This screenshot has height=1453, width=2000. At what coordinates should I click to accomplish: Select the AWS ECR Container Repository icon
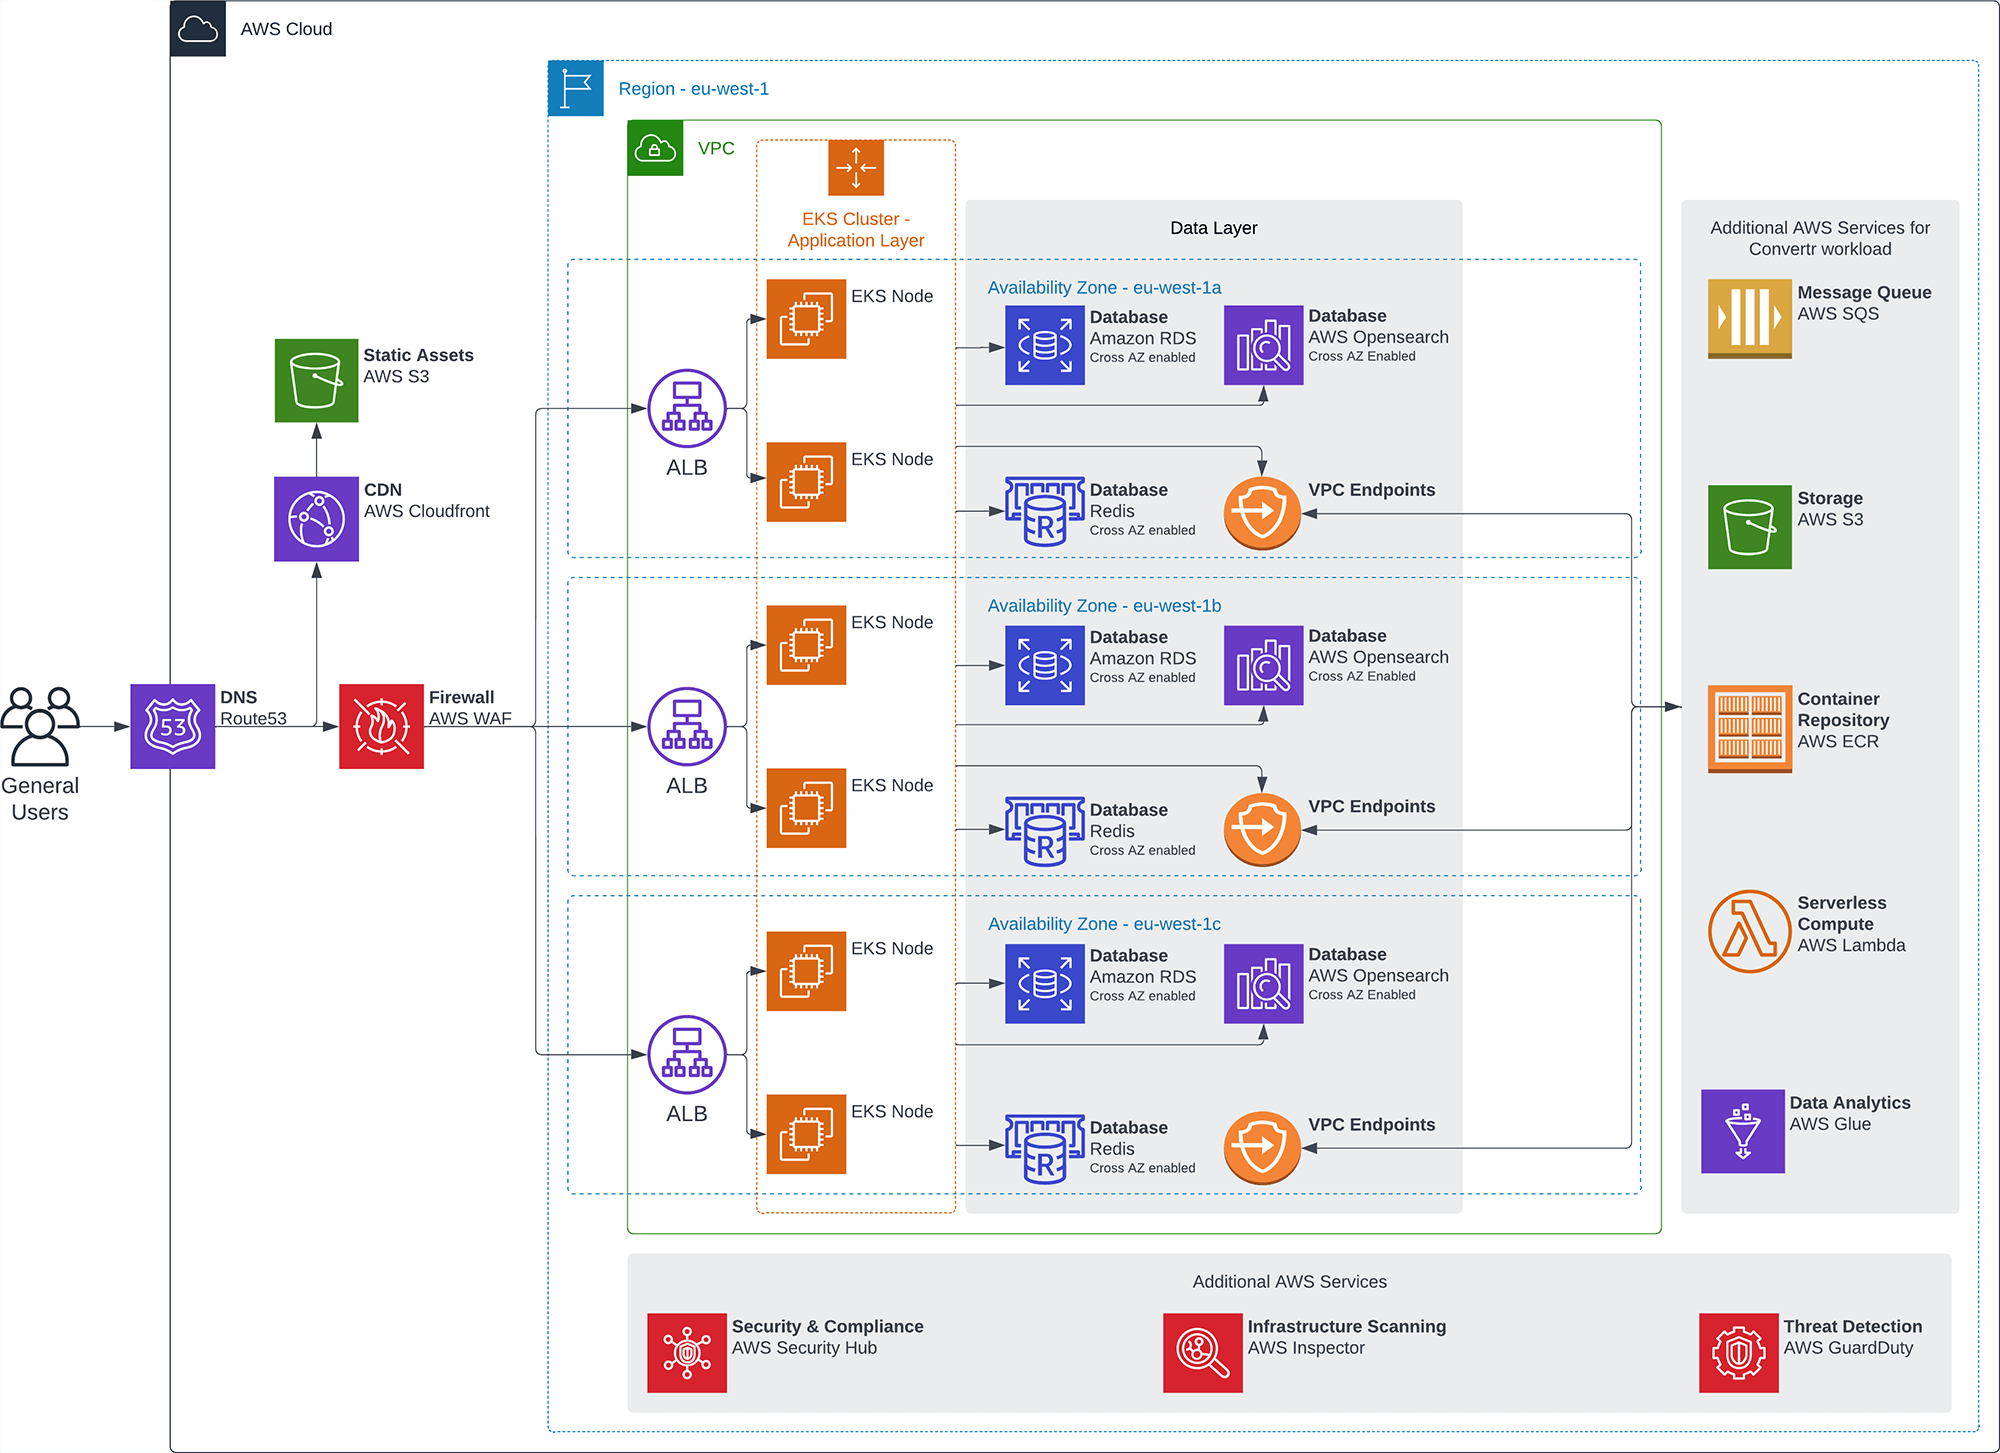1750,729
